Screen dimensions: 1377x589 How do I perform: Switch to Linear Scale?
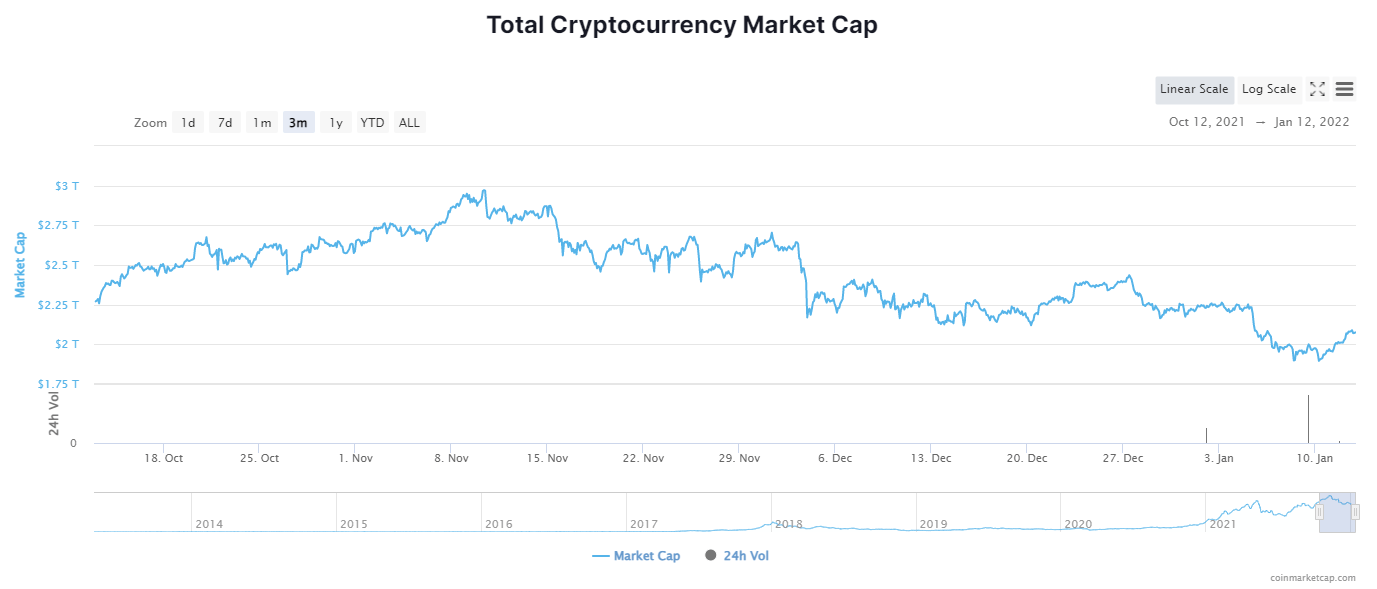(x=1194, y=89)
